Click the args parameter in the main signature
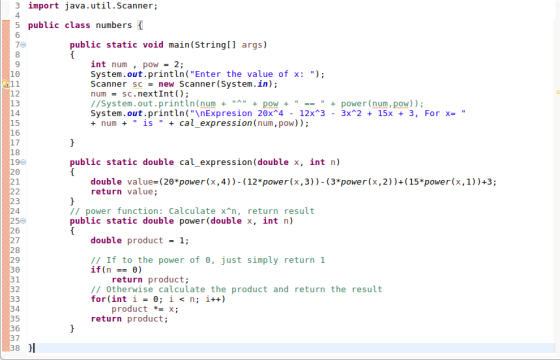Image resolution: width=560 pixels, height=360 pixels. (252, 45)
